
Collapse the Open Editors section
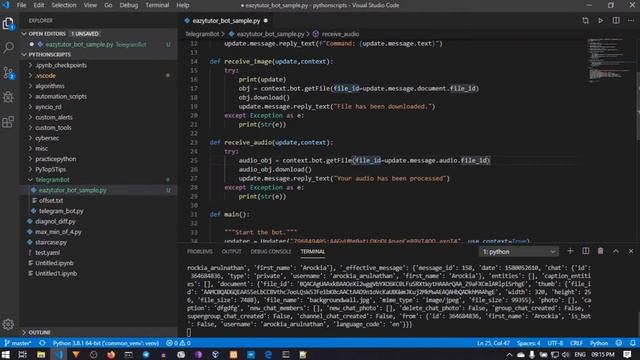click(99, 33)
